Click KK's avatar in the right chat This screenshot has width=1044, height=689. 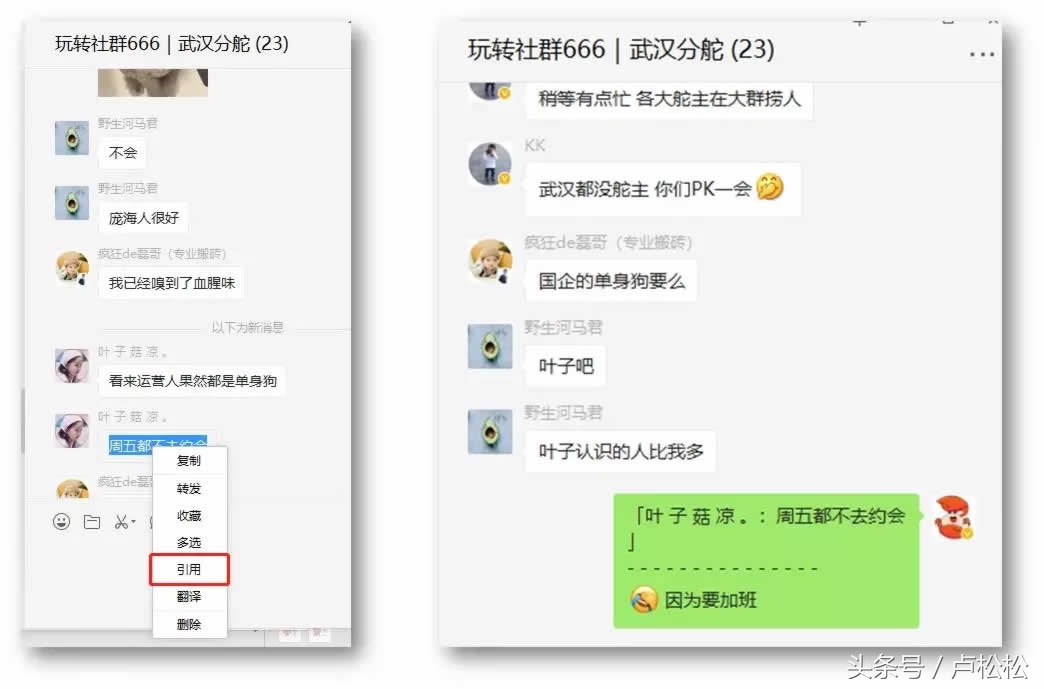click(491, 163)
